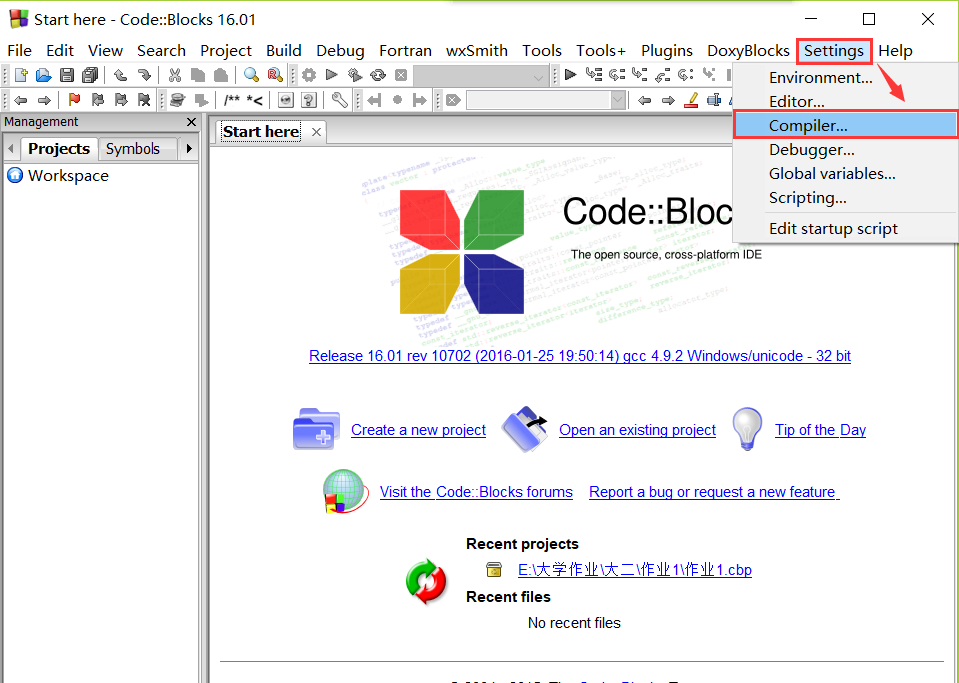Choose Scripting... menu entry
The width and height of the screenshot is (959, 683).
(845, 198)
